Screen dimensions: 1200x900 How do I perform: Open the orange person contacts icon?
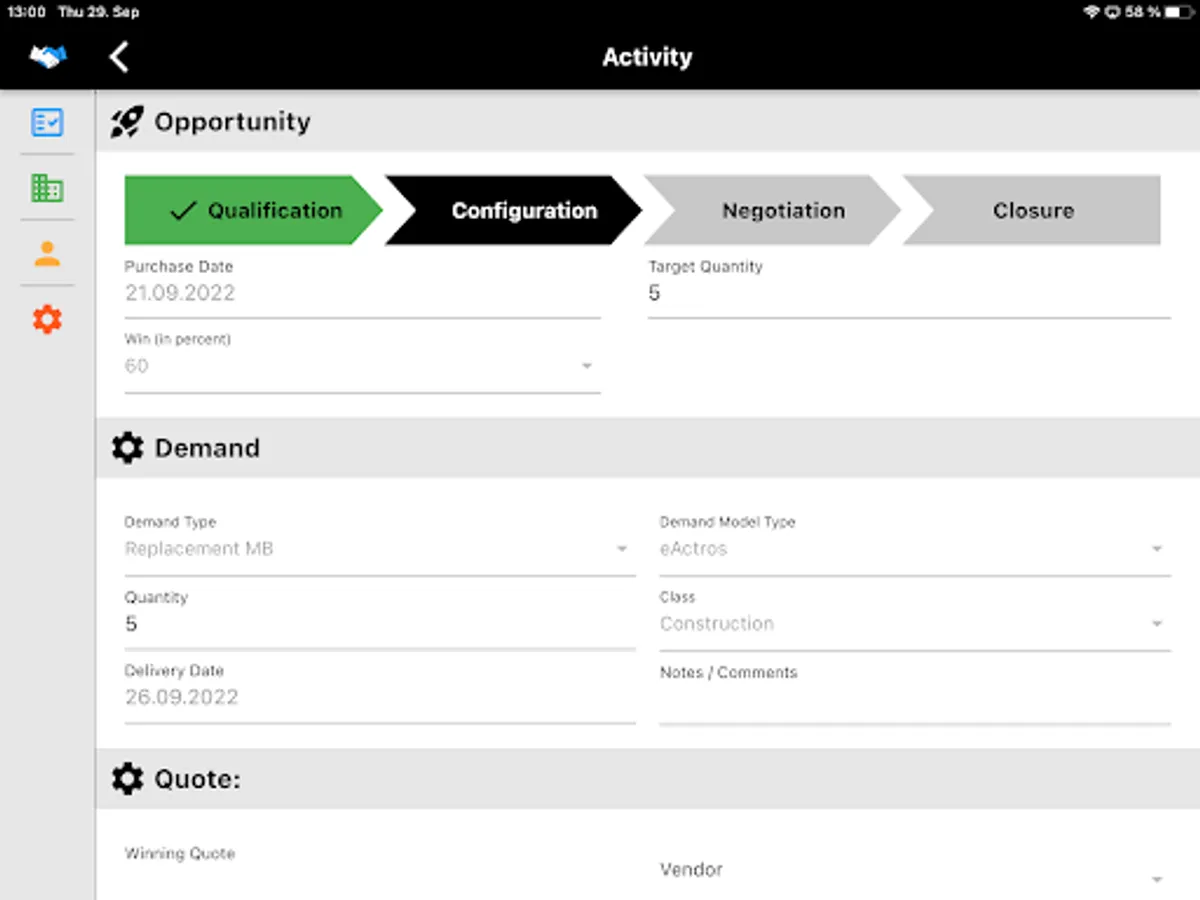47,254
